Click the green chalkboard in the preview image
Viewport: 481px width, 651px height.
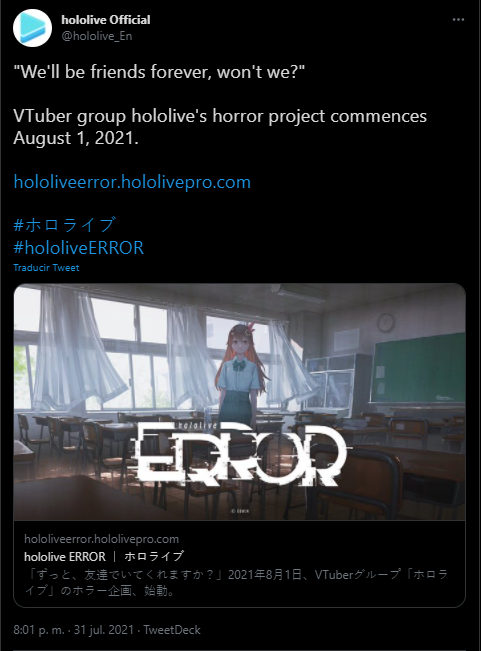click(x=418, y=367)
